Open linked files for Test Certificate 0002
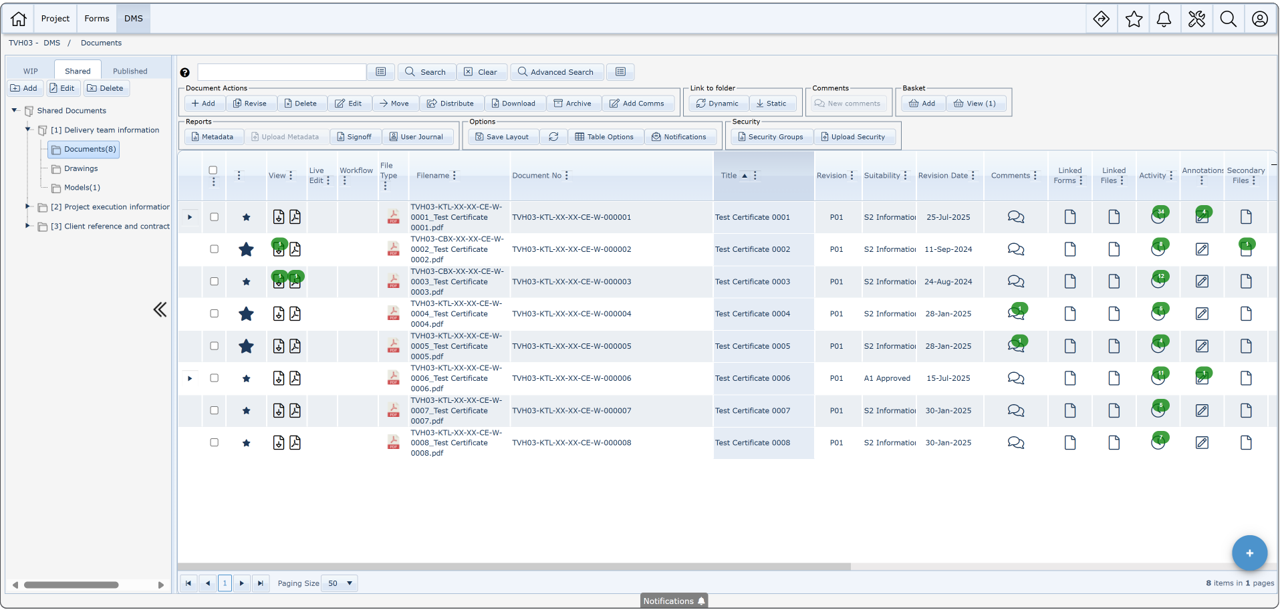This screenshot has width=1280, height=610. [1114, 249]
